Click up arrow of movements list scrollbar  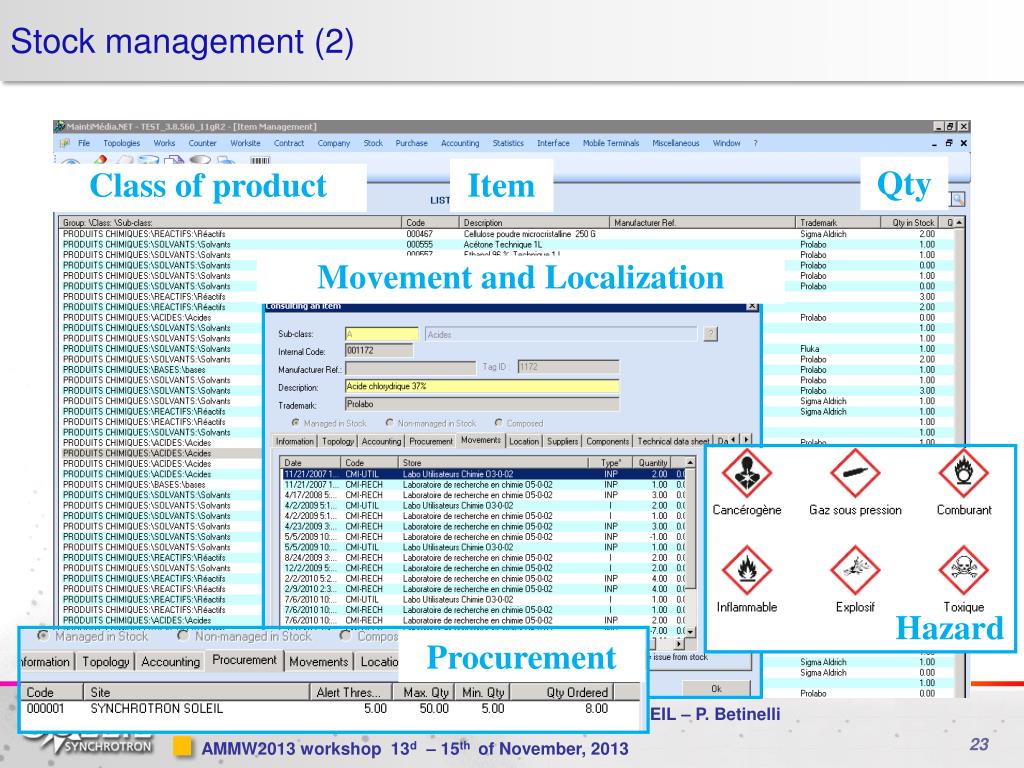click(690, 462)
